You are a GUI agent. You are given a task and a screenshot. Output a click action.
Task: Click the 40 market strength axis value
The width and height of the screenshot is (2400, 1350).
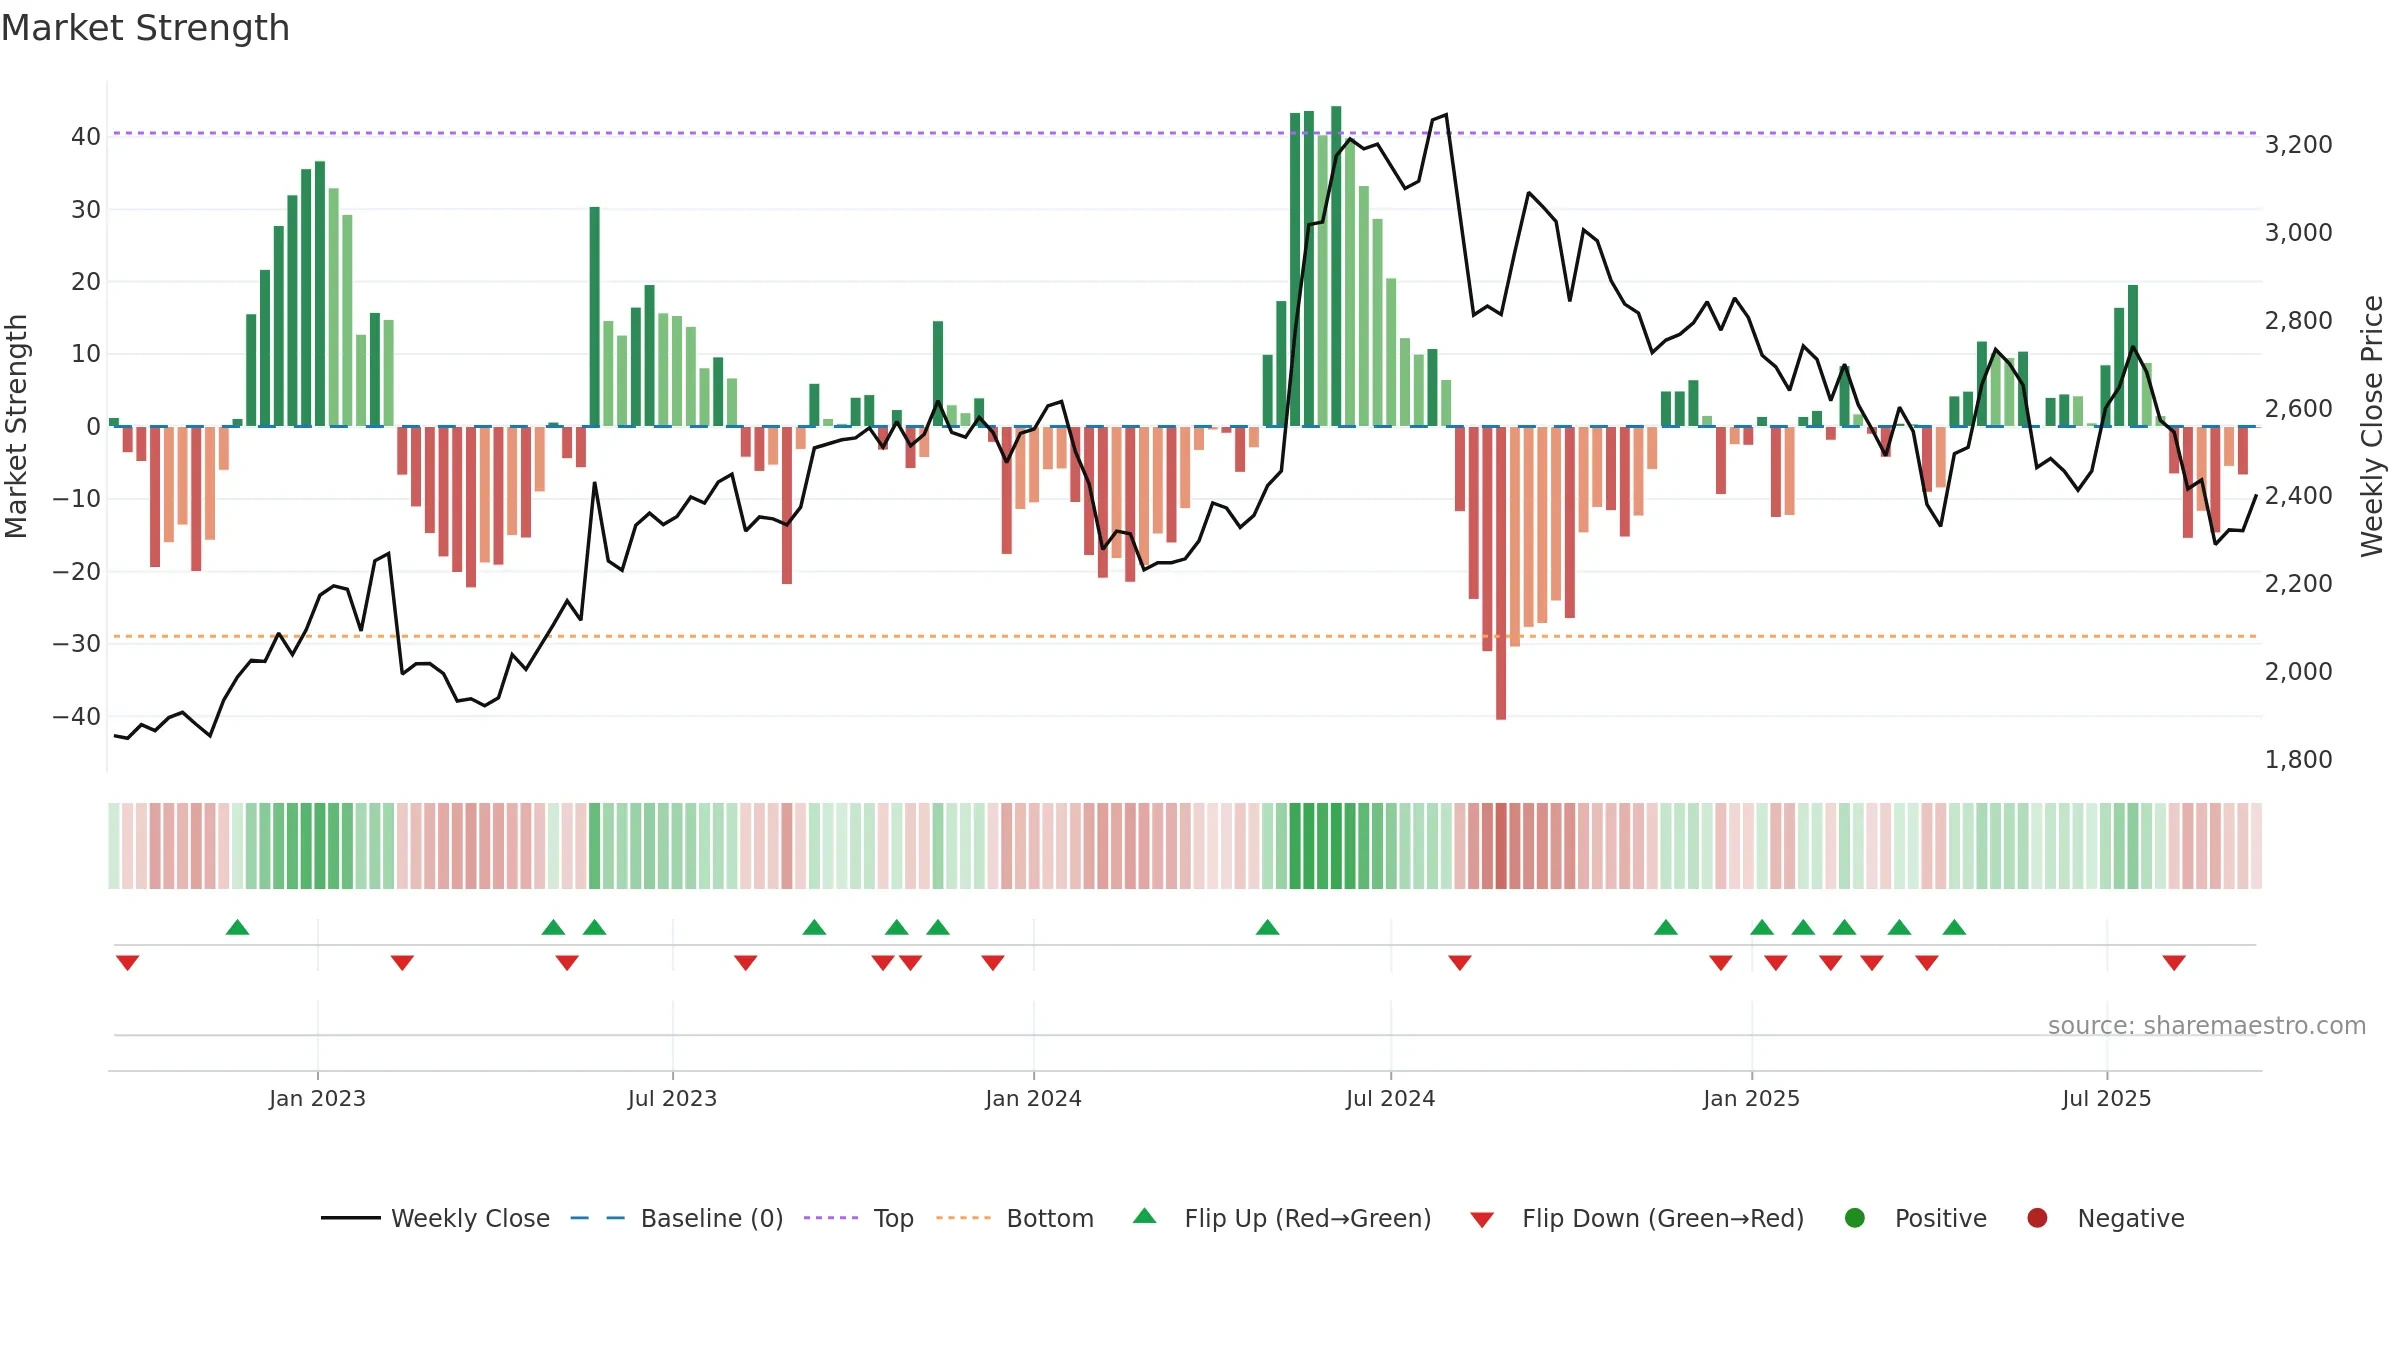[x=85, y=137]
